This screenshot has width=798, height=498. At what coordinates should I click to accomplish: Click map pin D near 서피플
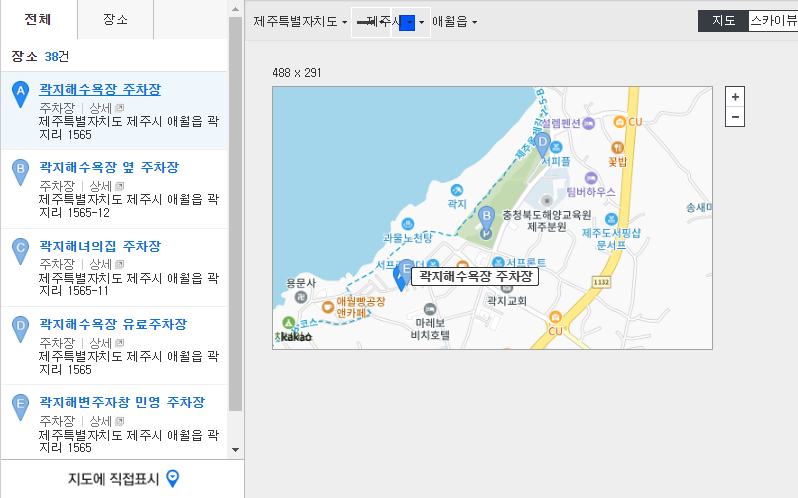click(543, 145)
